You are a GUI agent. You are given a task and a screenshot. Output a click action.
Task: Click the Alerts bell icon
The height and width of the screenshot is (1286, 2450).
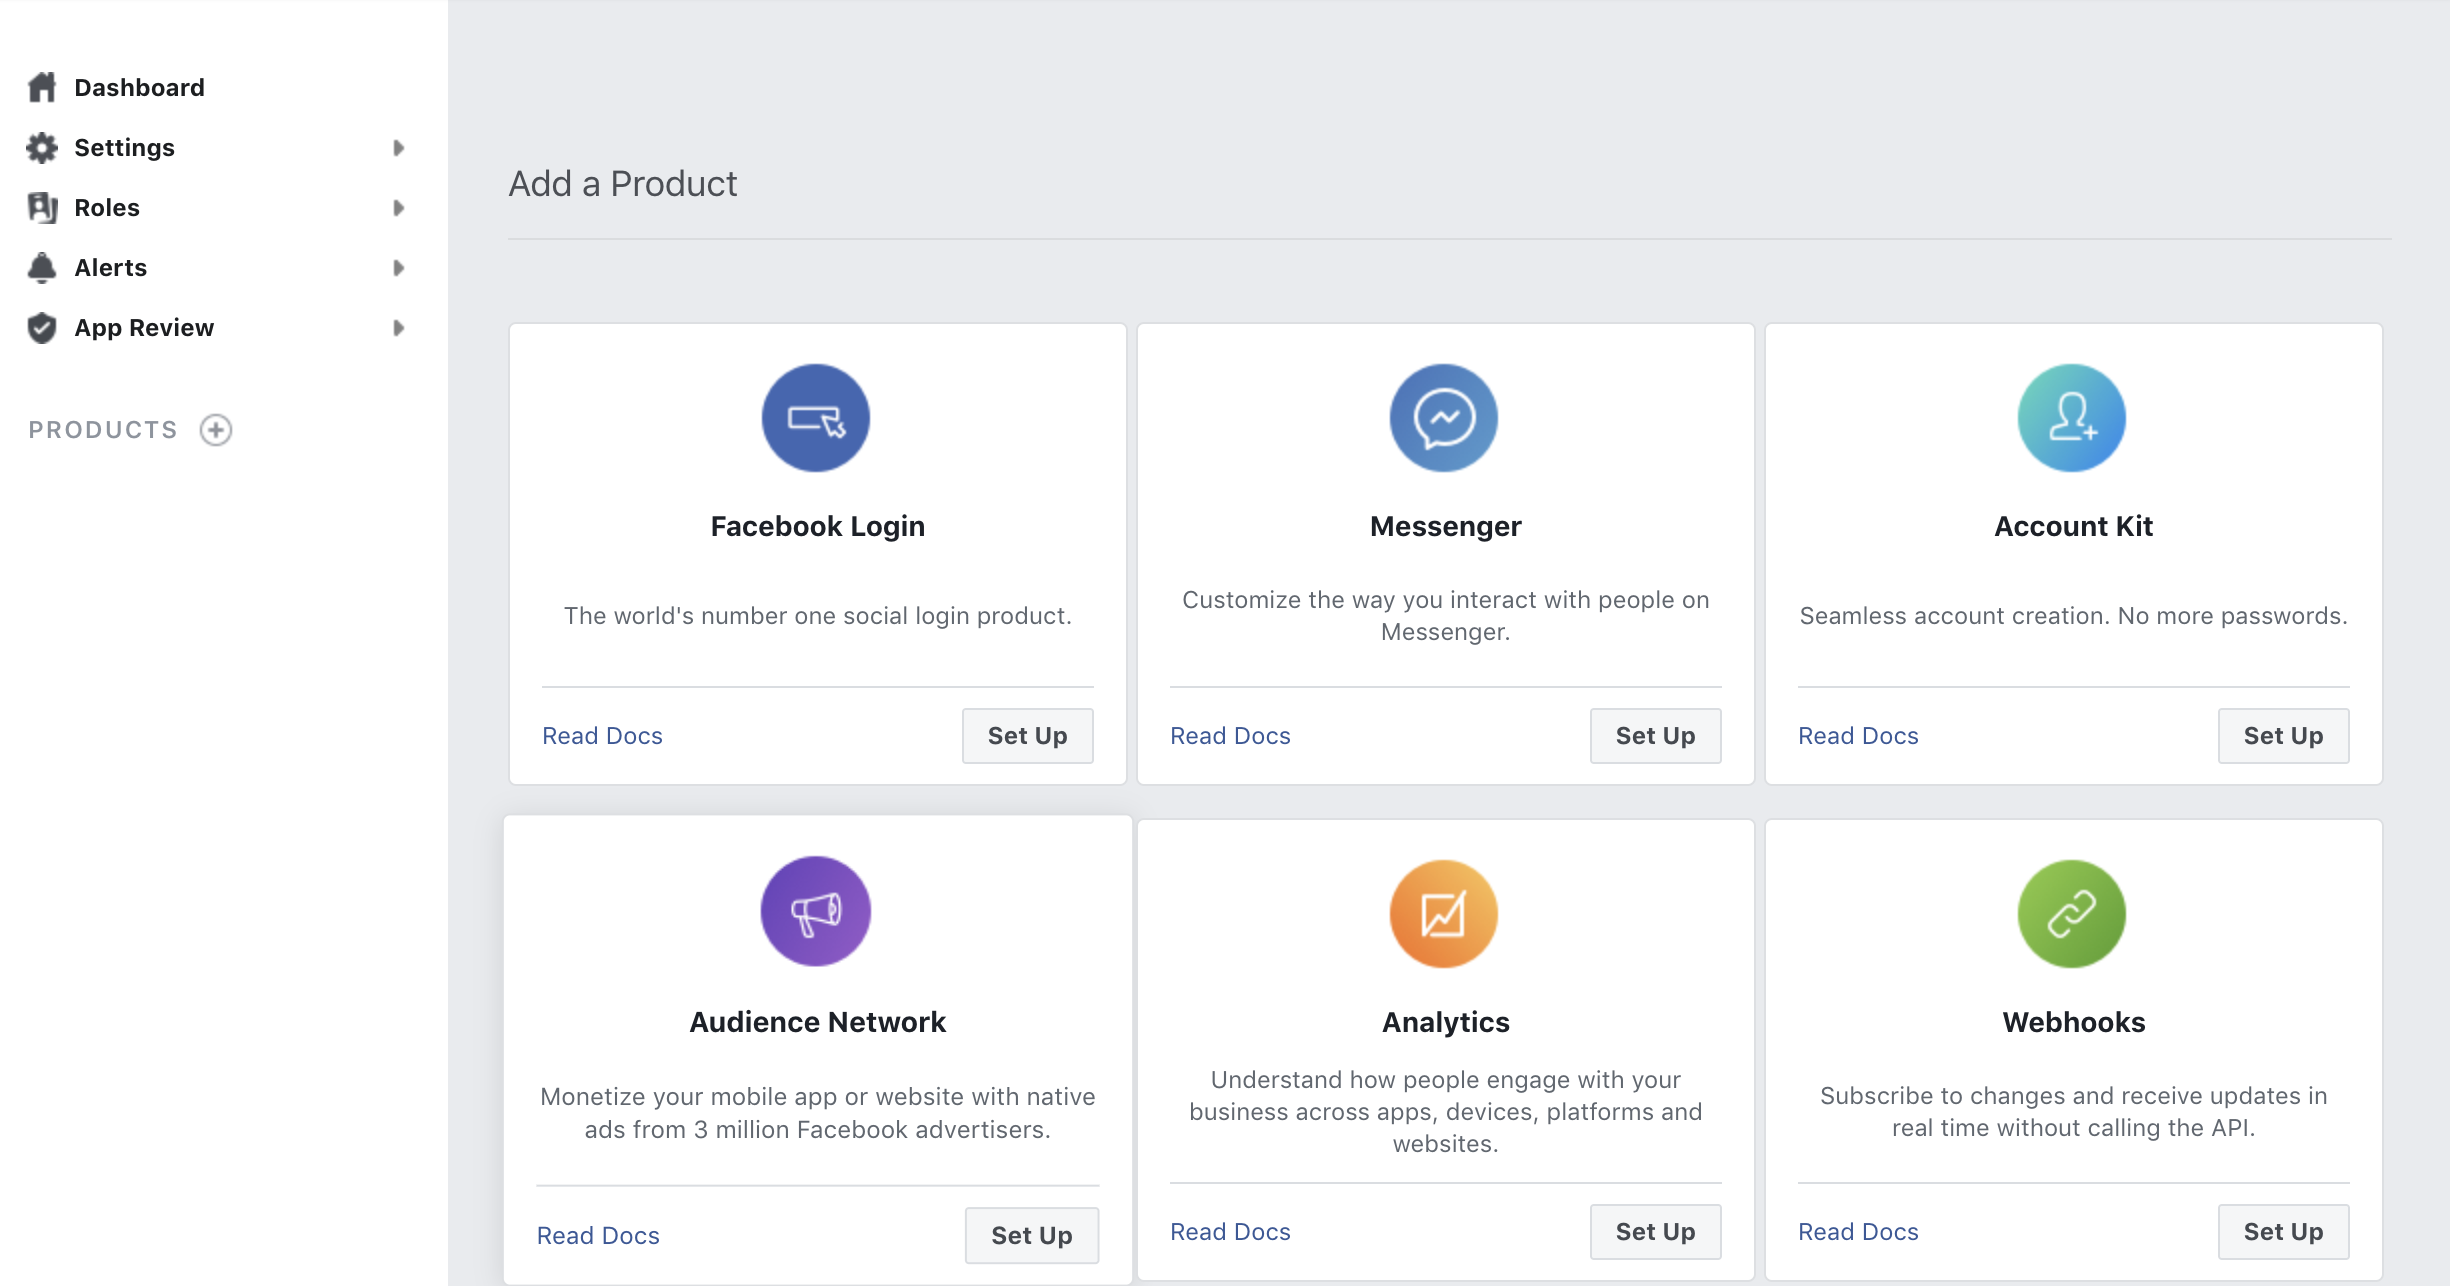(42, 267)
